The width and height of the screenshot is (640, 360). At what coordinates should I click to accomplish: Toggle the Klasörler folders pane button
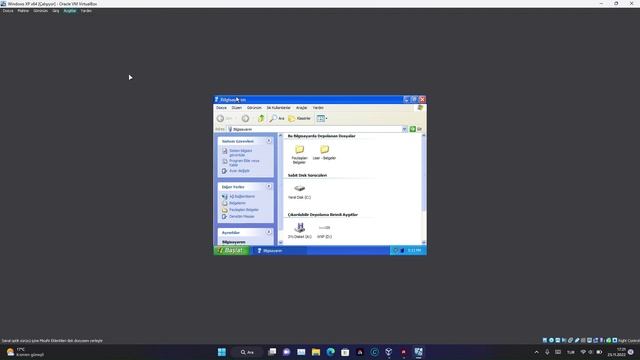300,118
